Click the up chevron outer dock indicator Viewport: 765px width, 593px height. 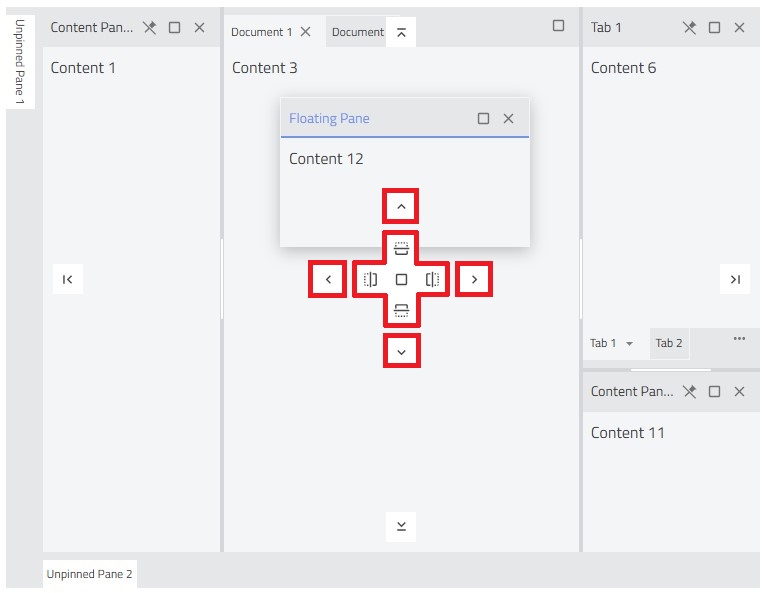pyautogui.click(x=401, y=206)
